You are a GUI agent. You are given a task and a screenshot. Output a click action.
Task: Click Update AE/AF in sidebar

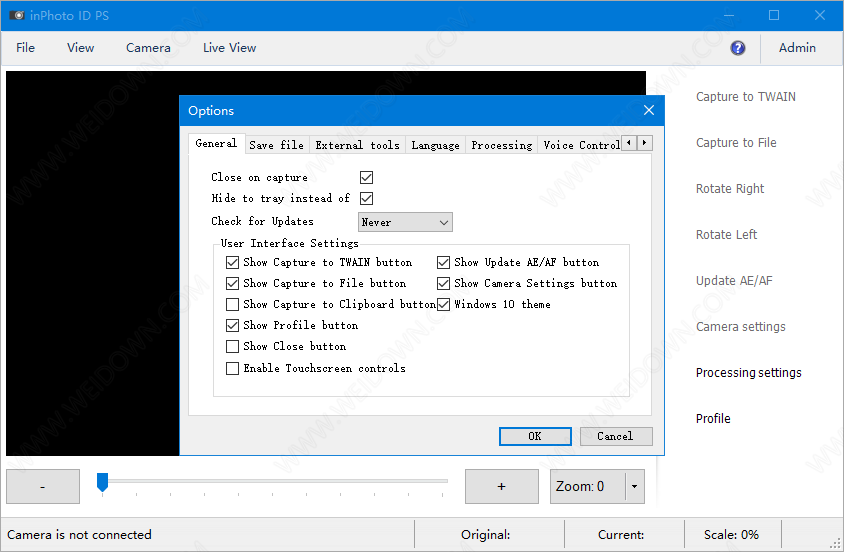(x=734, y=281)
